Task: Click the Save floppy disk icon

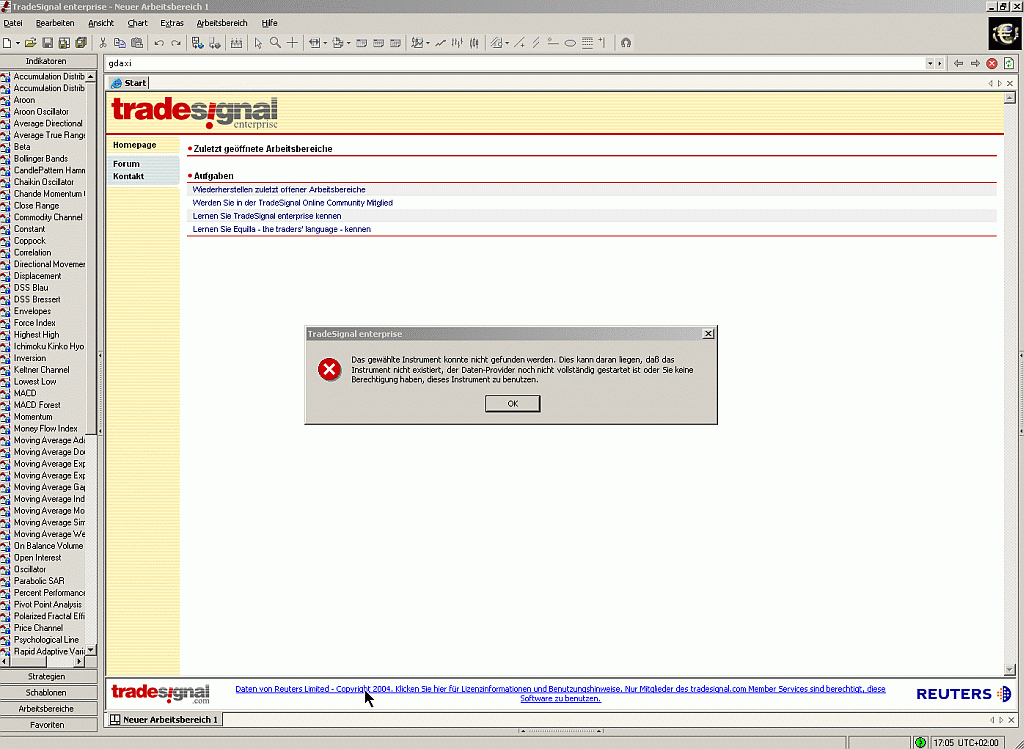Action: tap(47, 43)
